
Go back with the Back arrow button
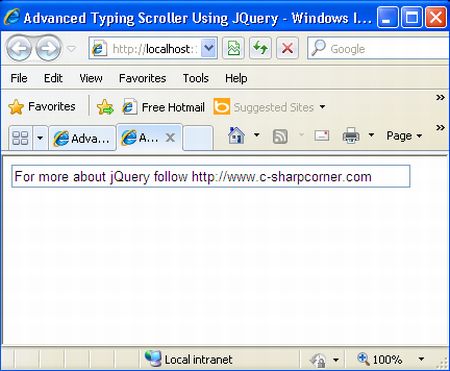click(x=19, y=49)
